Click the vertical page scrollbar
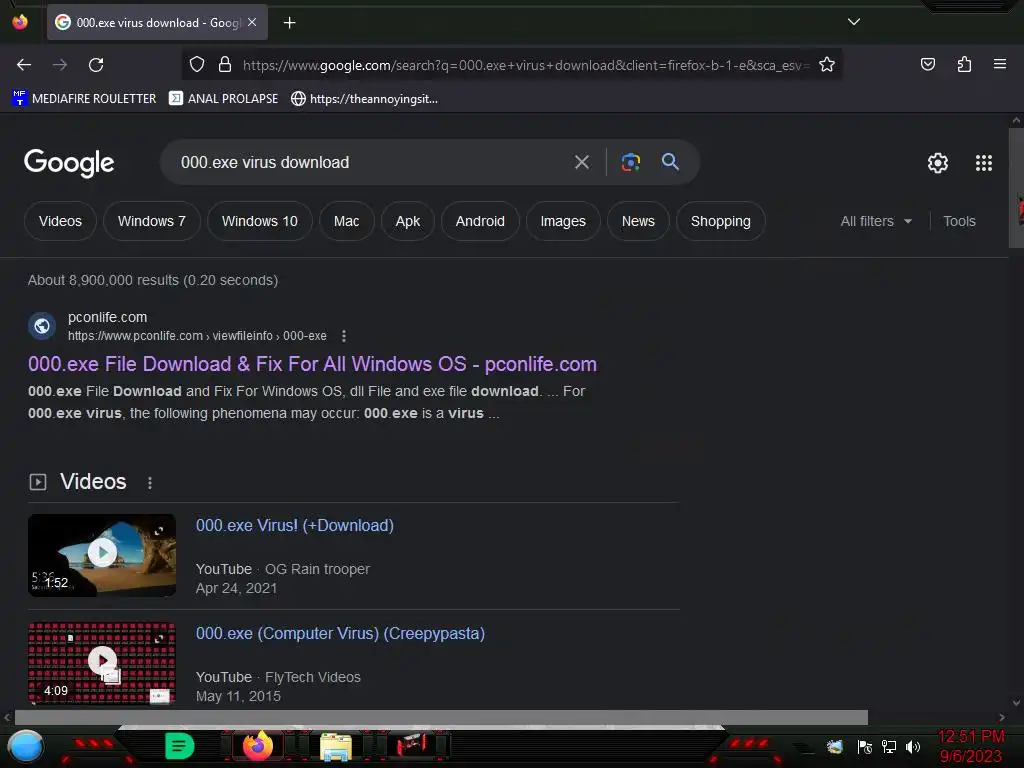Screen dimensions: 1024x768 coord(1016,188)
